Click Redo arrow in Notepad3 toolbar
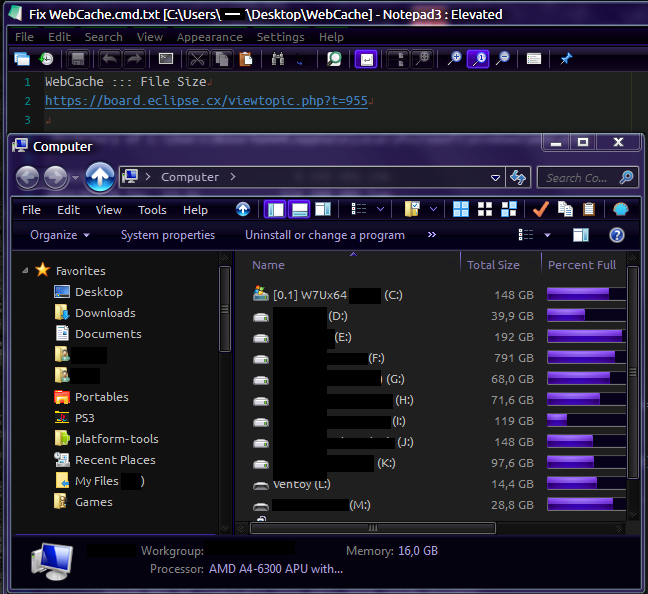This screenshot has height=594, width=648. [x=133, y=59]
